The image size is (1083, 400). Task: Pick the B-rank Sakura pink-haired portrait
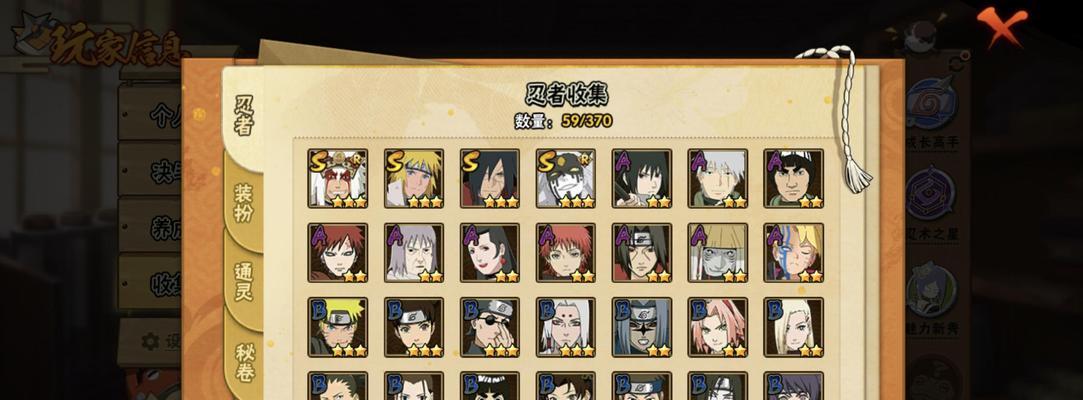[718, 327]
